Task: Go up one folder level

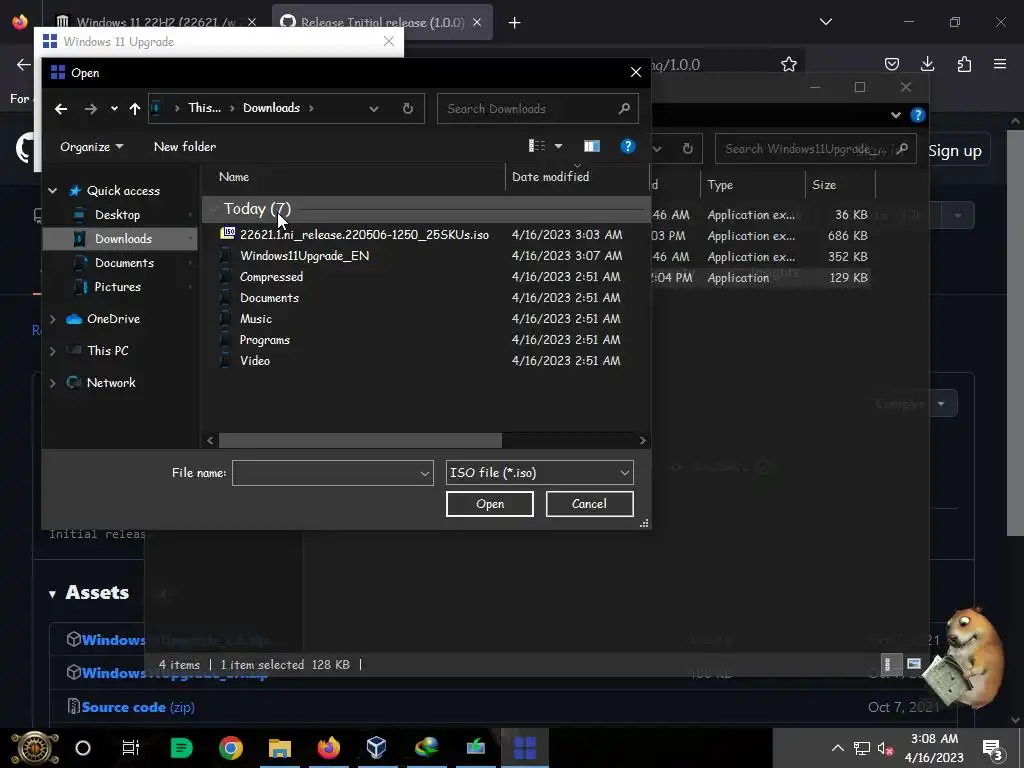Action: click(x=135, y=109)
